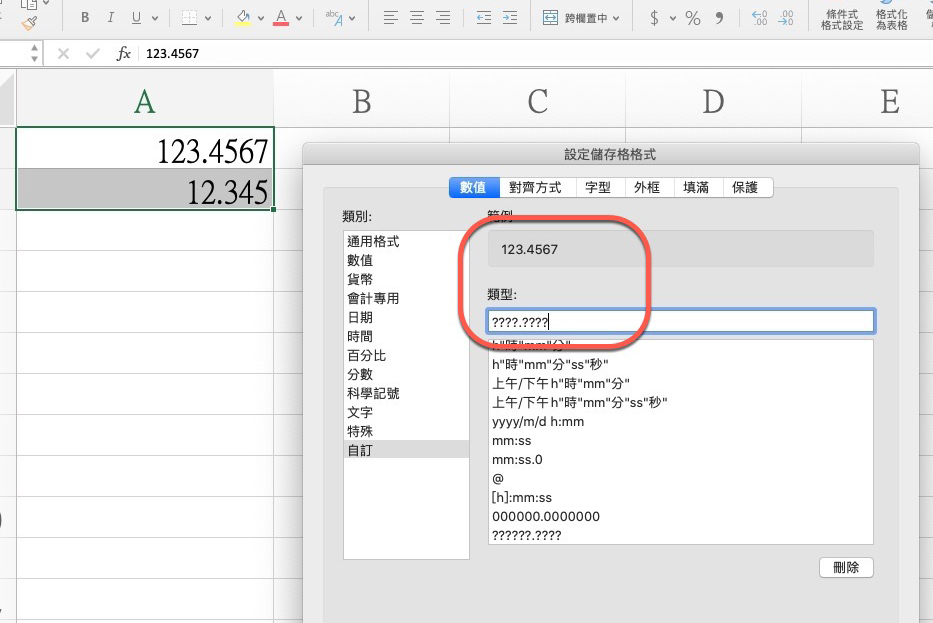Viewport: 933px width, 623px height.
Task: Open the 外框 tab
Action: (648, 187)
